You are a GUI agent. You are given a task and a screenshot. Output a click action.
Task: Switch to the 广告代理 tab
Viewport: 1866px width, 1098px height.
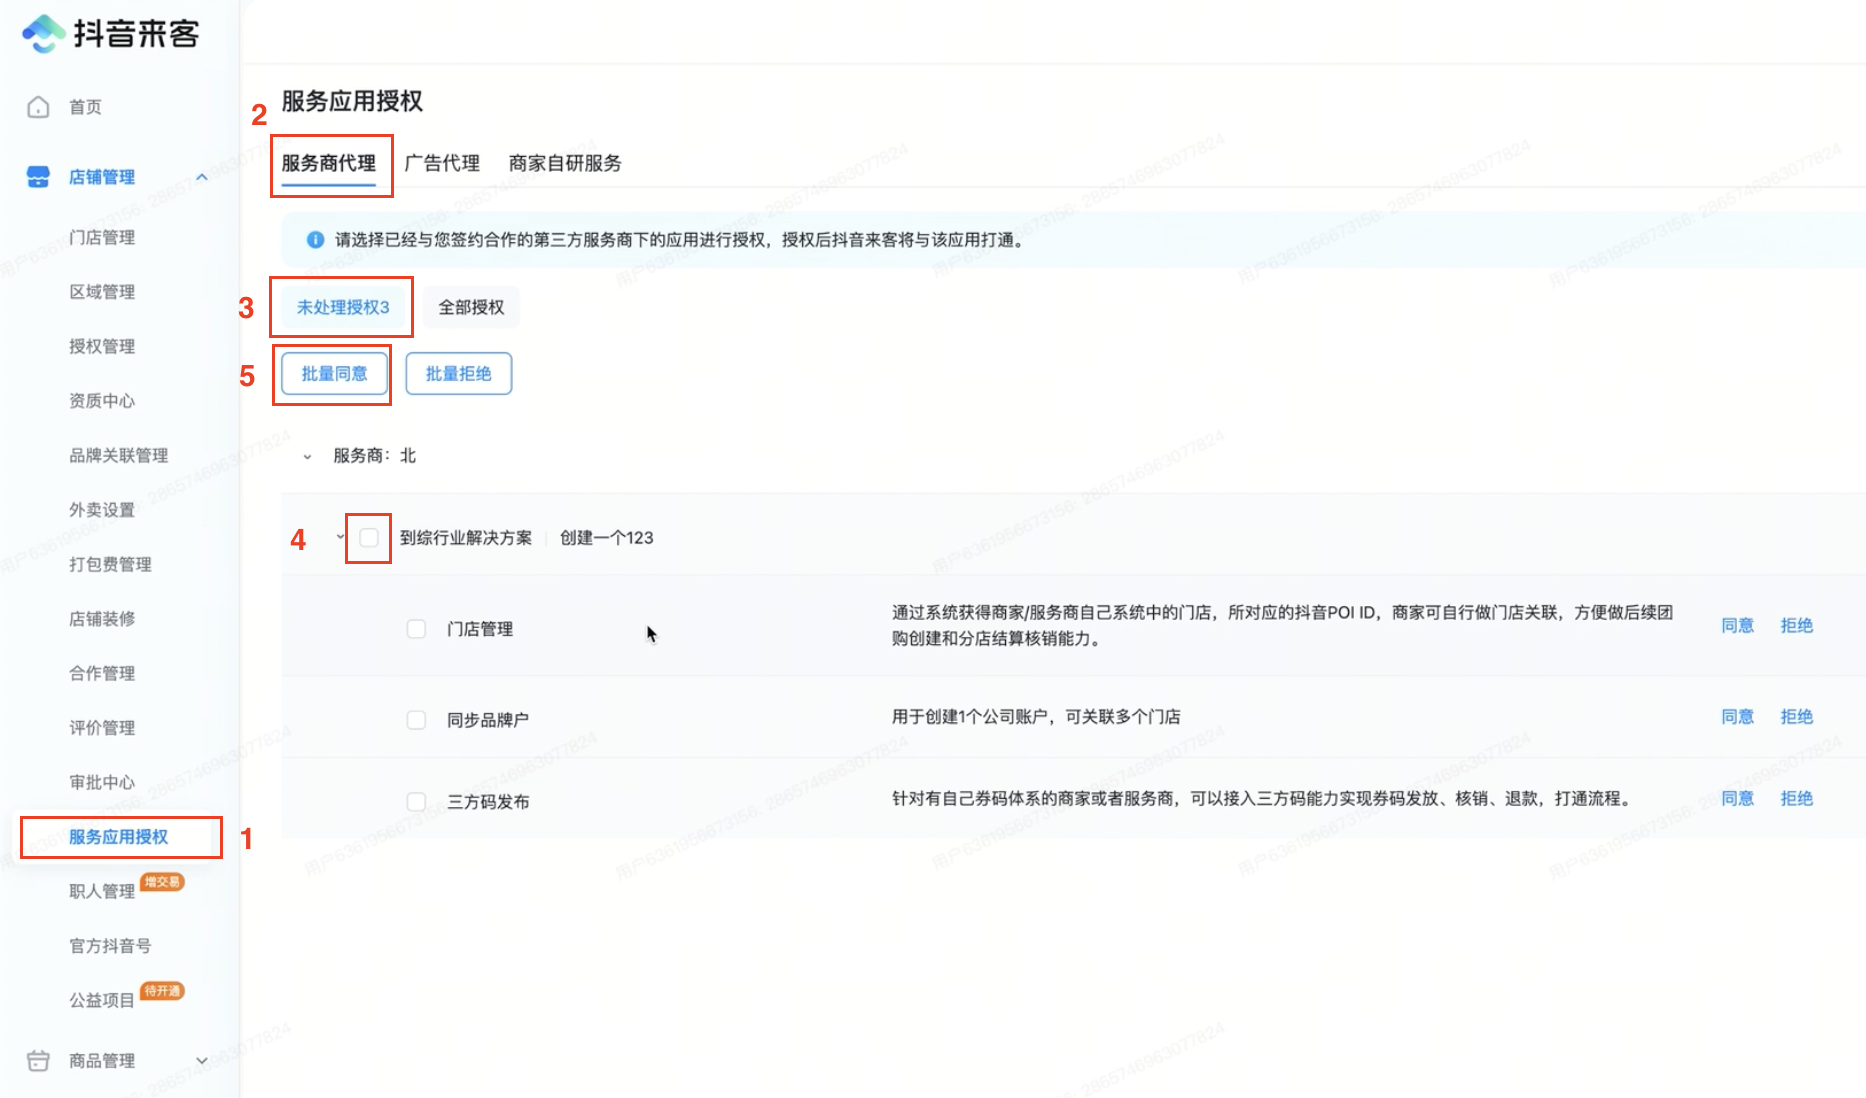pyautogui.click(x=442, y=163)
